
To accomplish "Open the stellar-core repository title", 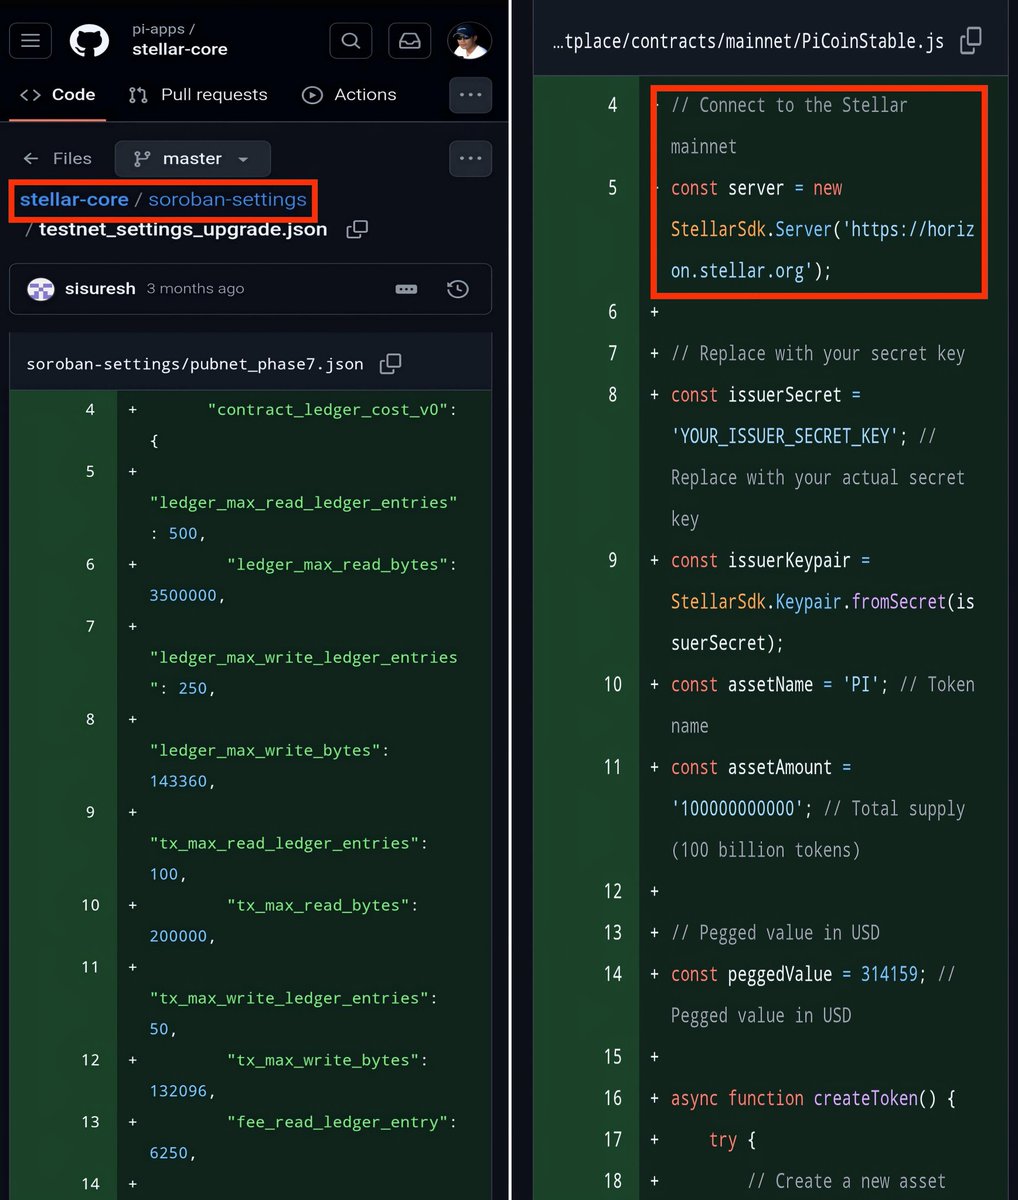I will pyautogui.click(x=180, y=49).
